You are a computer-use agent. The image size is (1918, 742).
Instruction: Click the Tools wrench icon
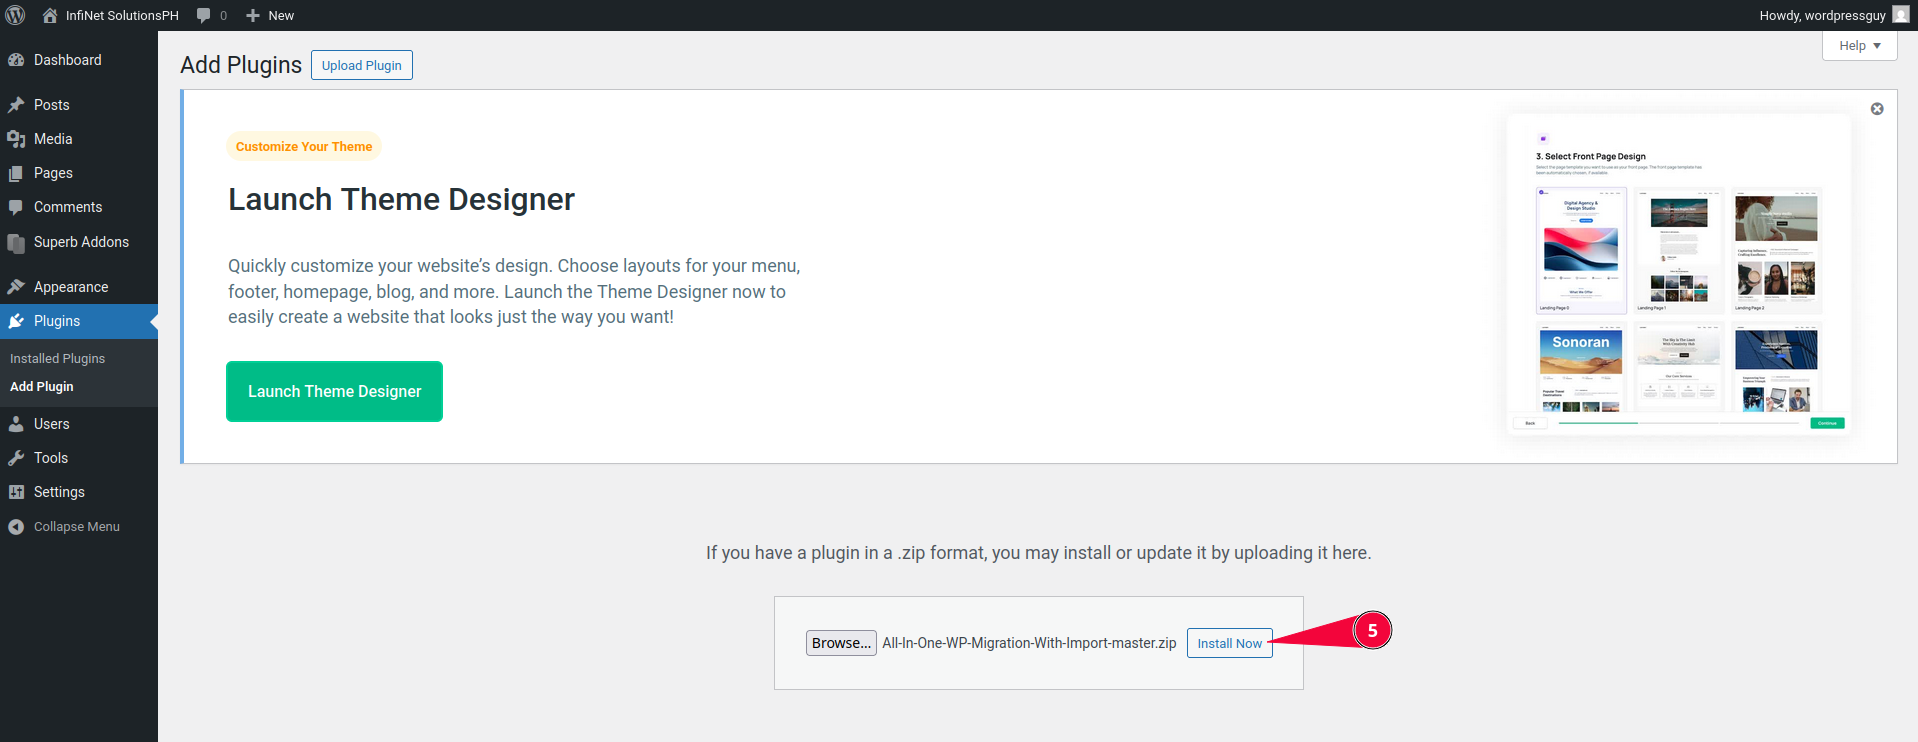coord(16,458)
